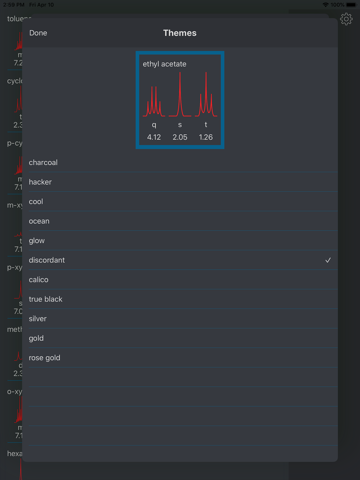Apply the calico theme

tap(180, 280)
